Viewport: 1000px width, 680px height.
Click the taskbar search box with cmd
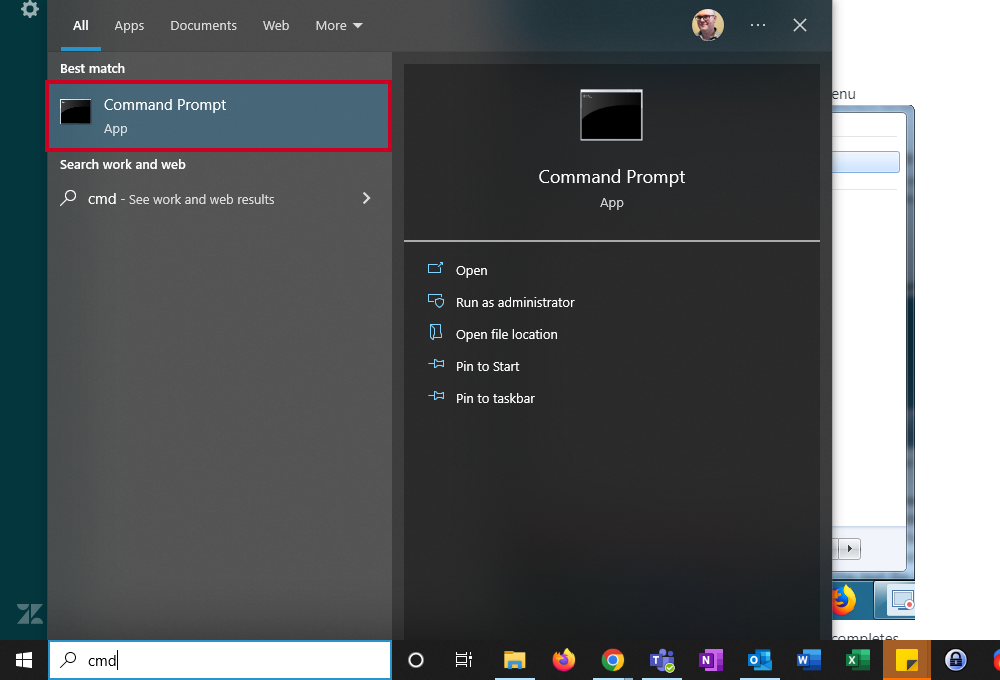pyautogui.click(x=220, y=660)
